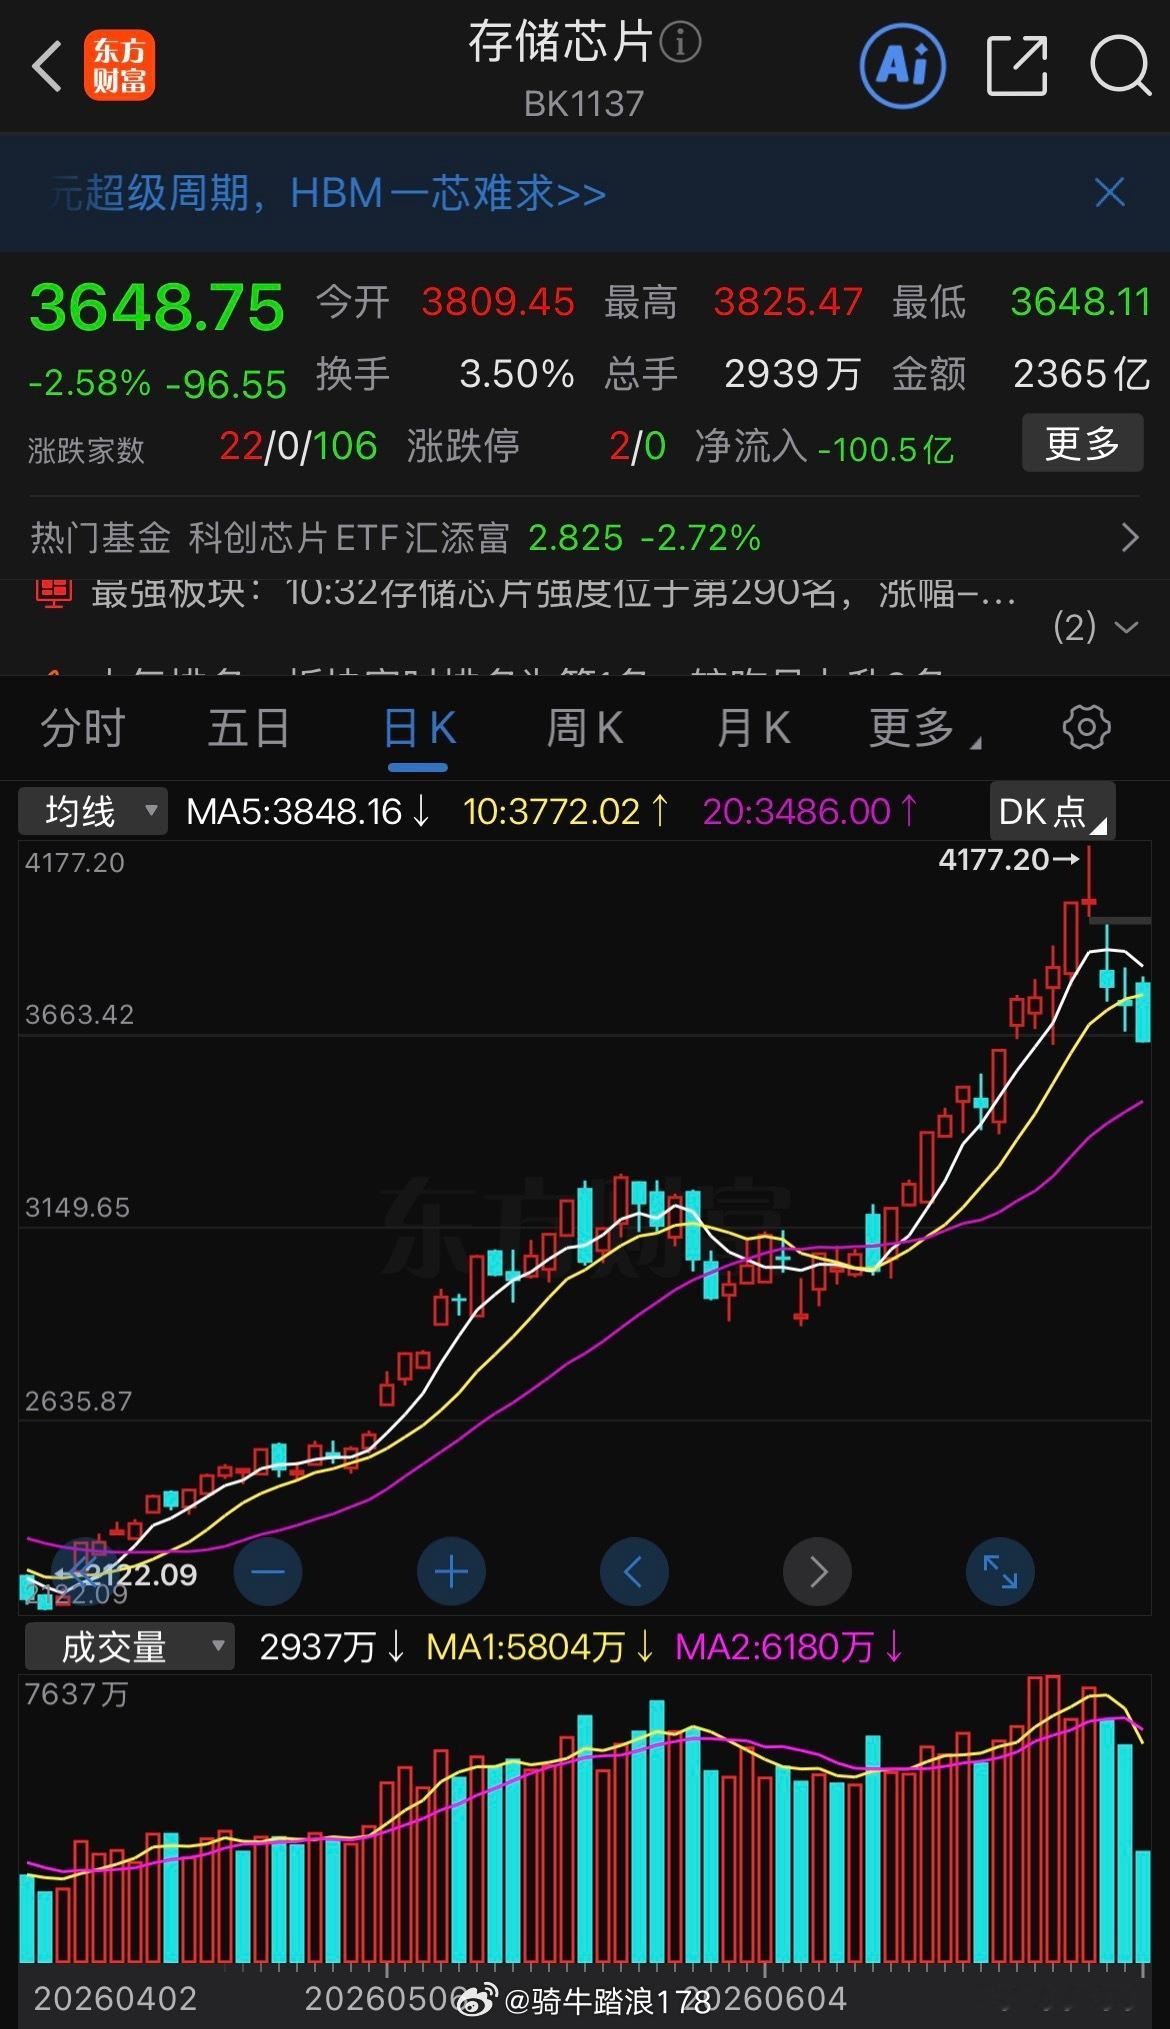The height and width of the screenshot is (2029, 1170).
Task: Open the search magnifier icon
Action: (1119, 66)
